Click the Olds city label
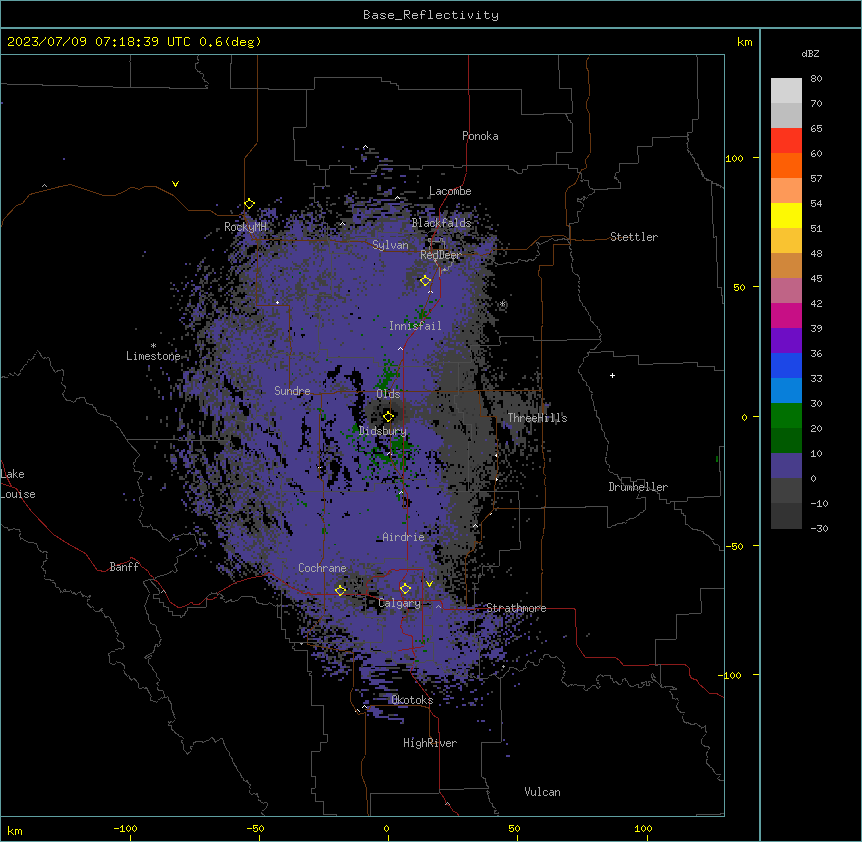862x842 pixels. 388,394
